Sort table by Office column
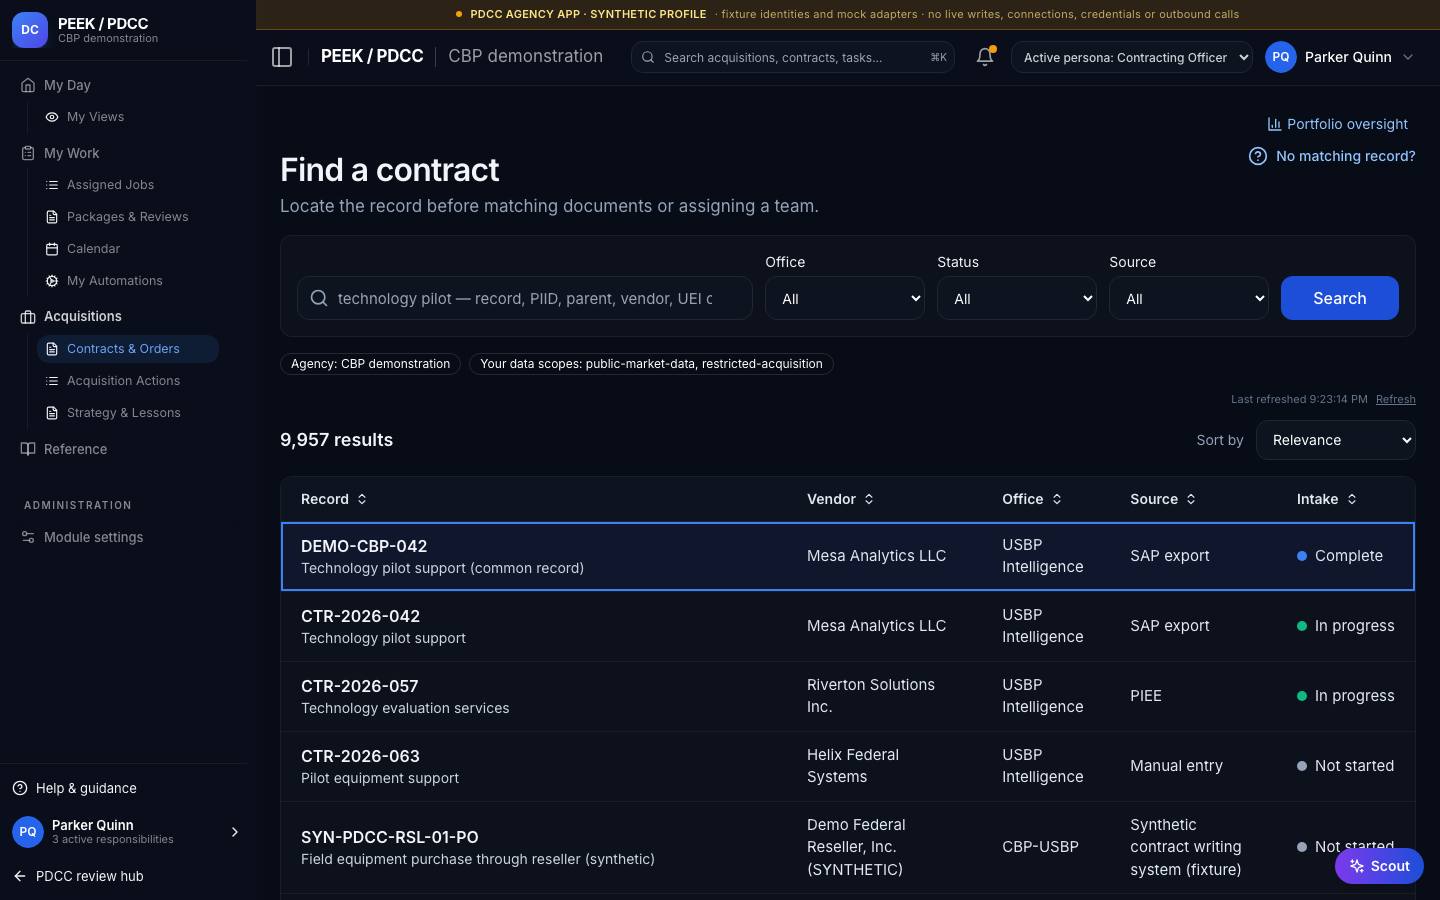The height and width of the screenshot is (900, 1440). (1032, 499)
